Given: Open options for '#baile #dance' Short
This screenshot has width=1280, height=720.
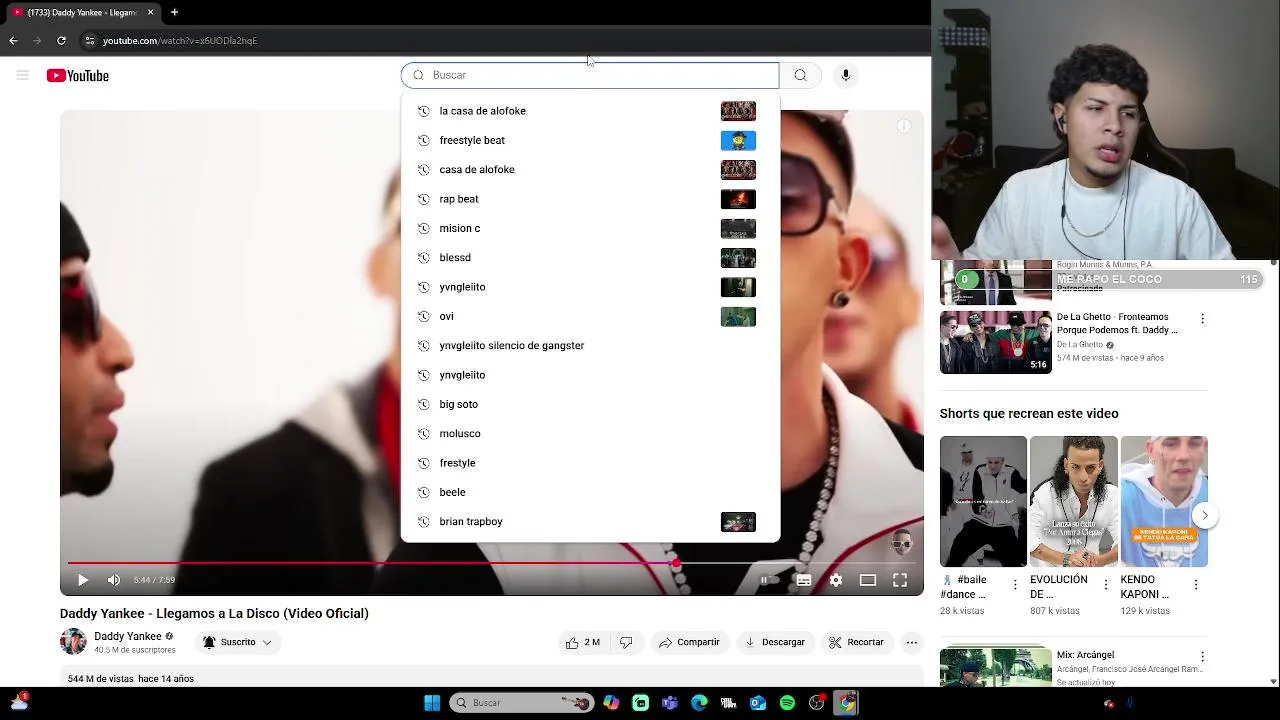Looking at the screenshot, I should point(1015,585).
